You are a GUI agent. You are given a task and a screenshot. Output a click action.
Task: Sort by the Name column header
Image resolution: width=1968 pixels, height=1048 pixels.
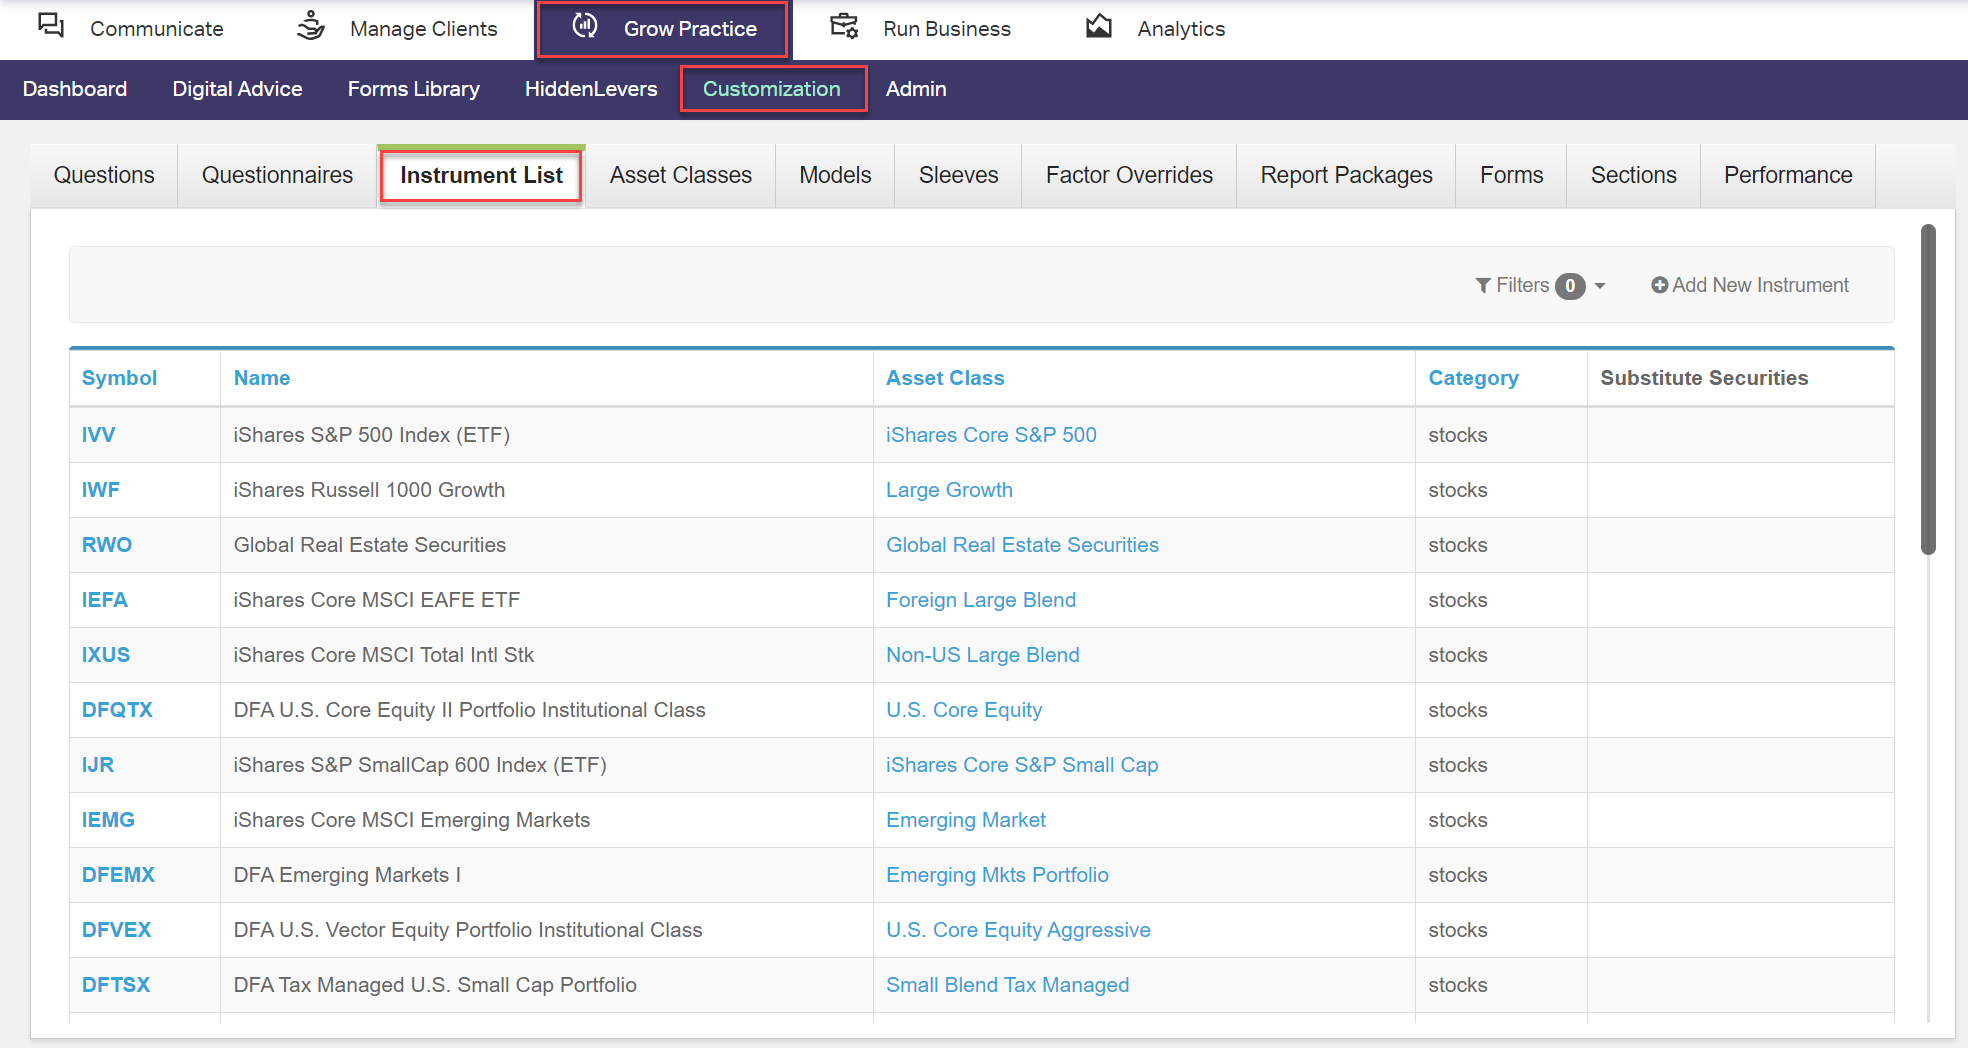[262, 378]
